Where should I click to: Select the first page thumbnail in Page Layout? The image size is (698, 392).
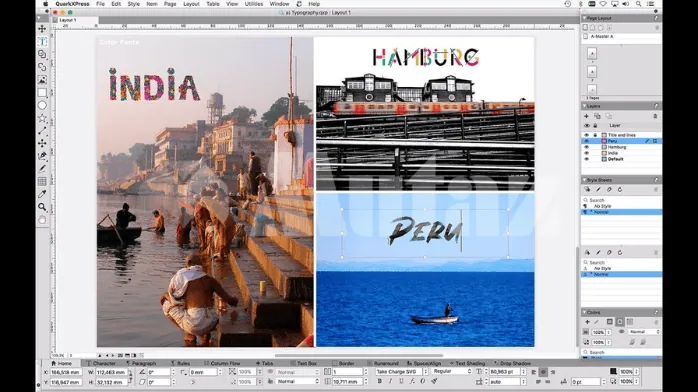[x=592, y=54]
